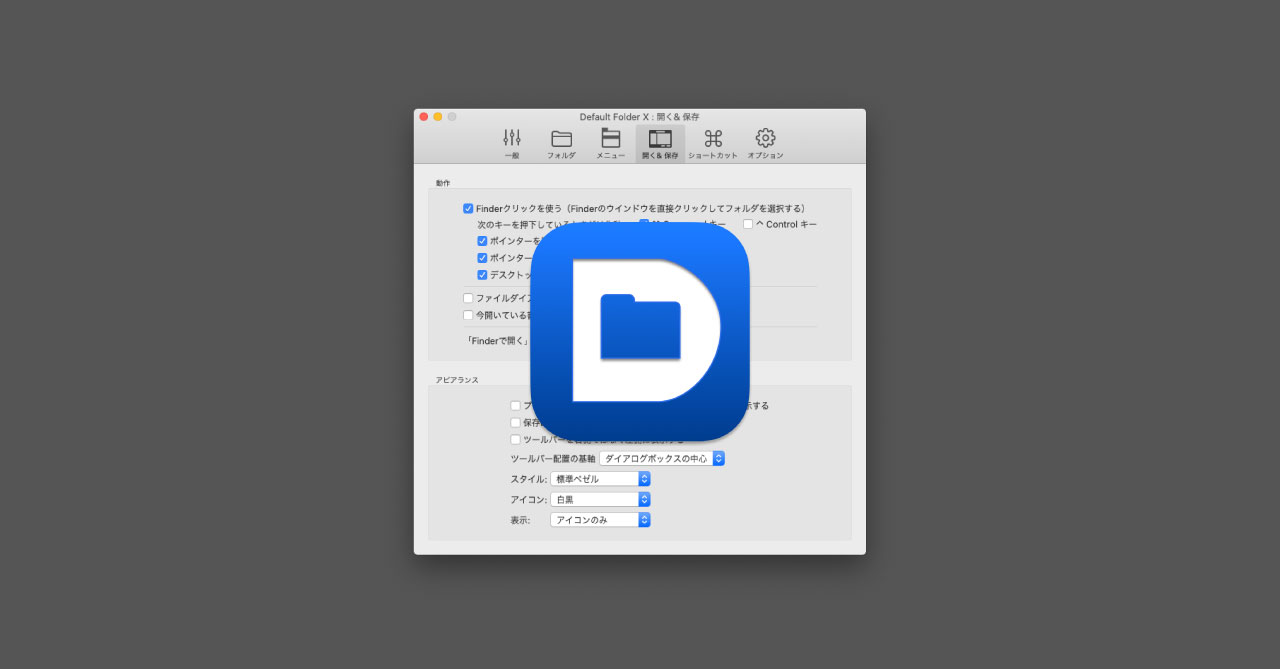Open the ツールバー配置の基軸 dropdown
This screenshot has height=669, width=1280.
tap(662, 458)
